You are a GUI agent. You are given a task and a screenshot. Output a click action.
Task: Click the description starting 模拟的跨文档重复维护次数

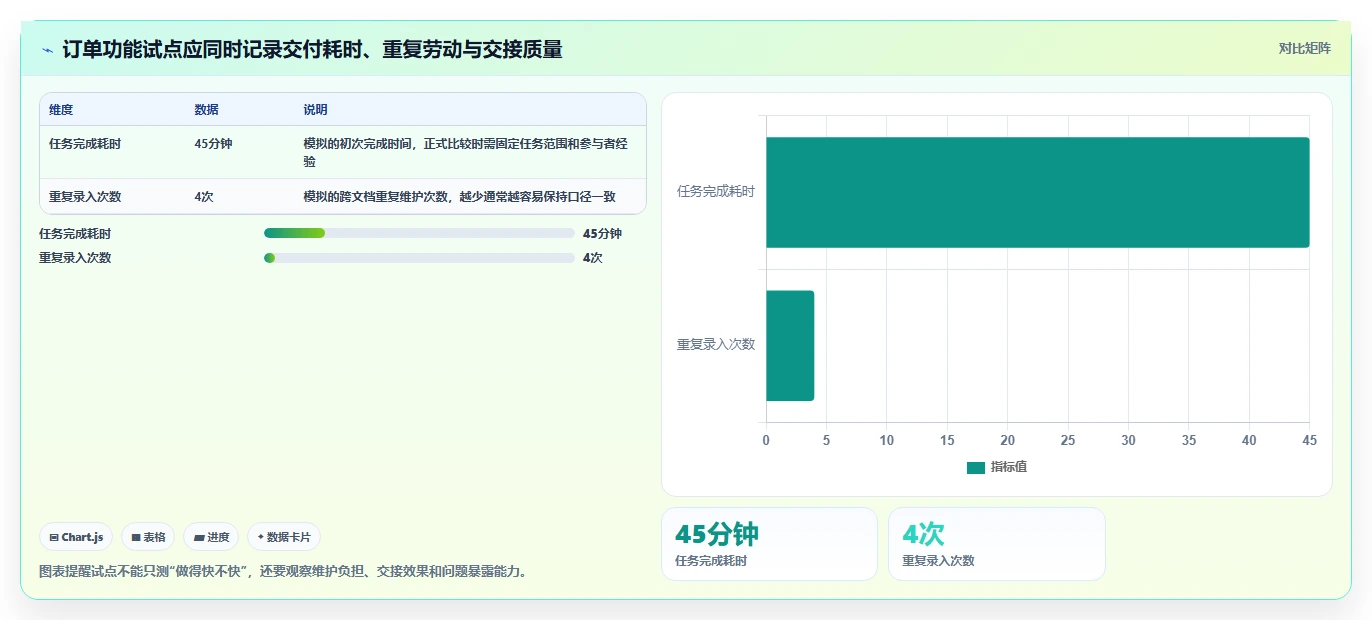click(x=459, y=197)
